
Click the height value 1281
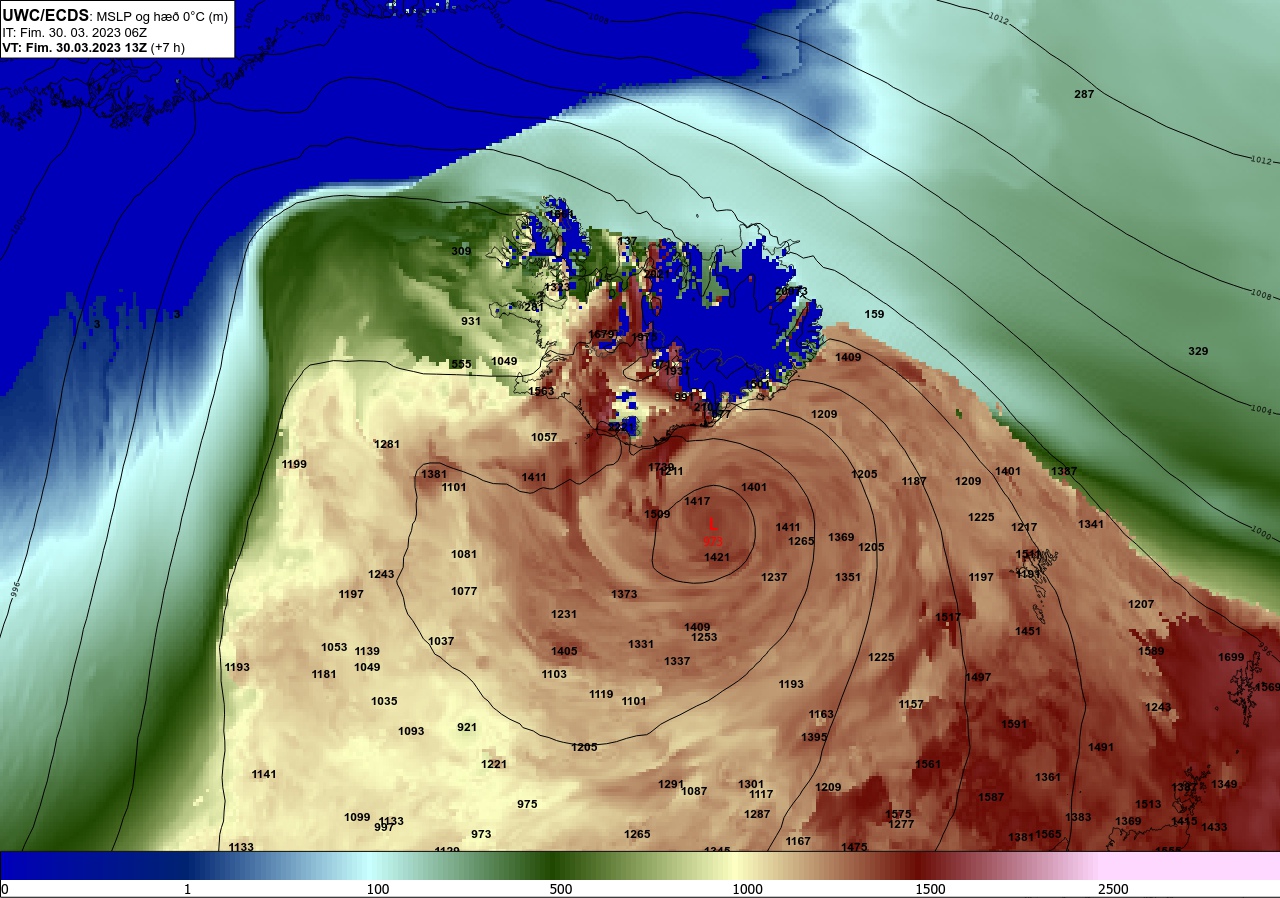pyautogui.click(x=387, y=444)
